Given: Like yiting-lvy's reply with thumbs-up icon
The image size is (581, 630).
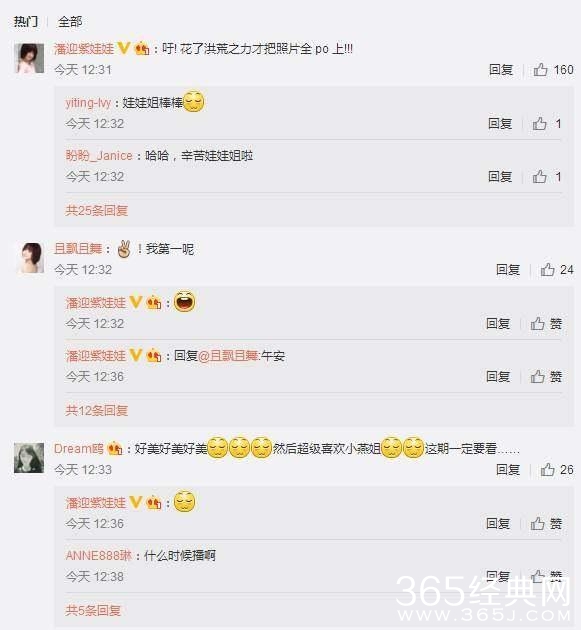Looking at the screenshot, I should point(546,124).
